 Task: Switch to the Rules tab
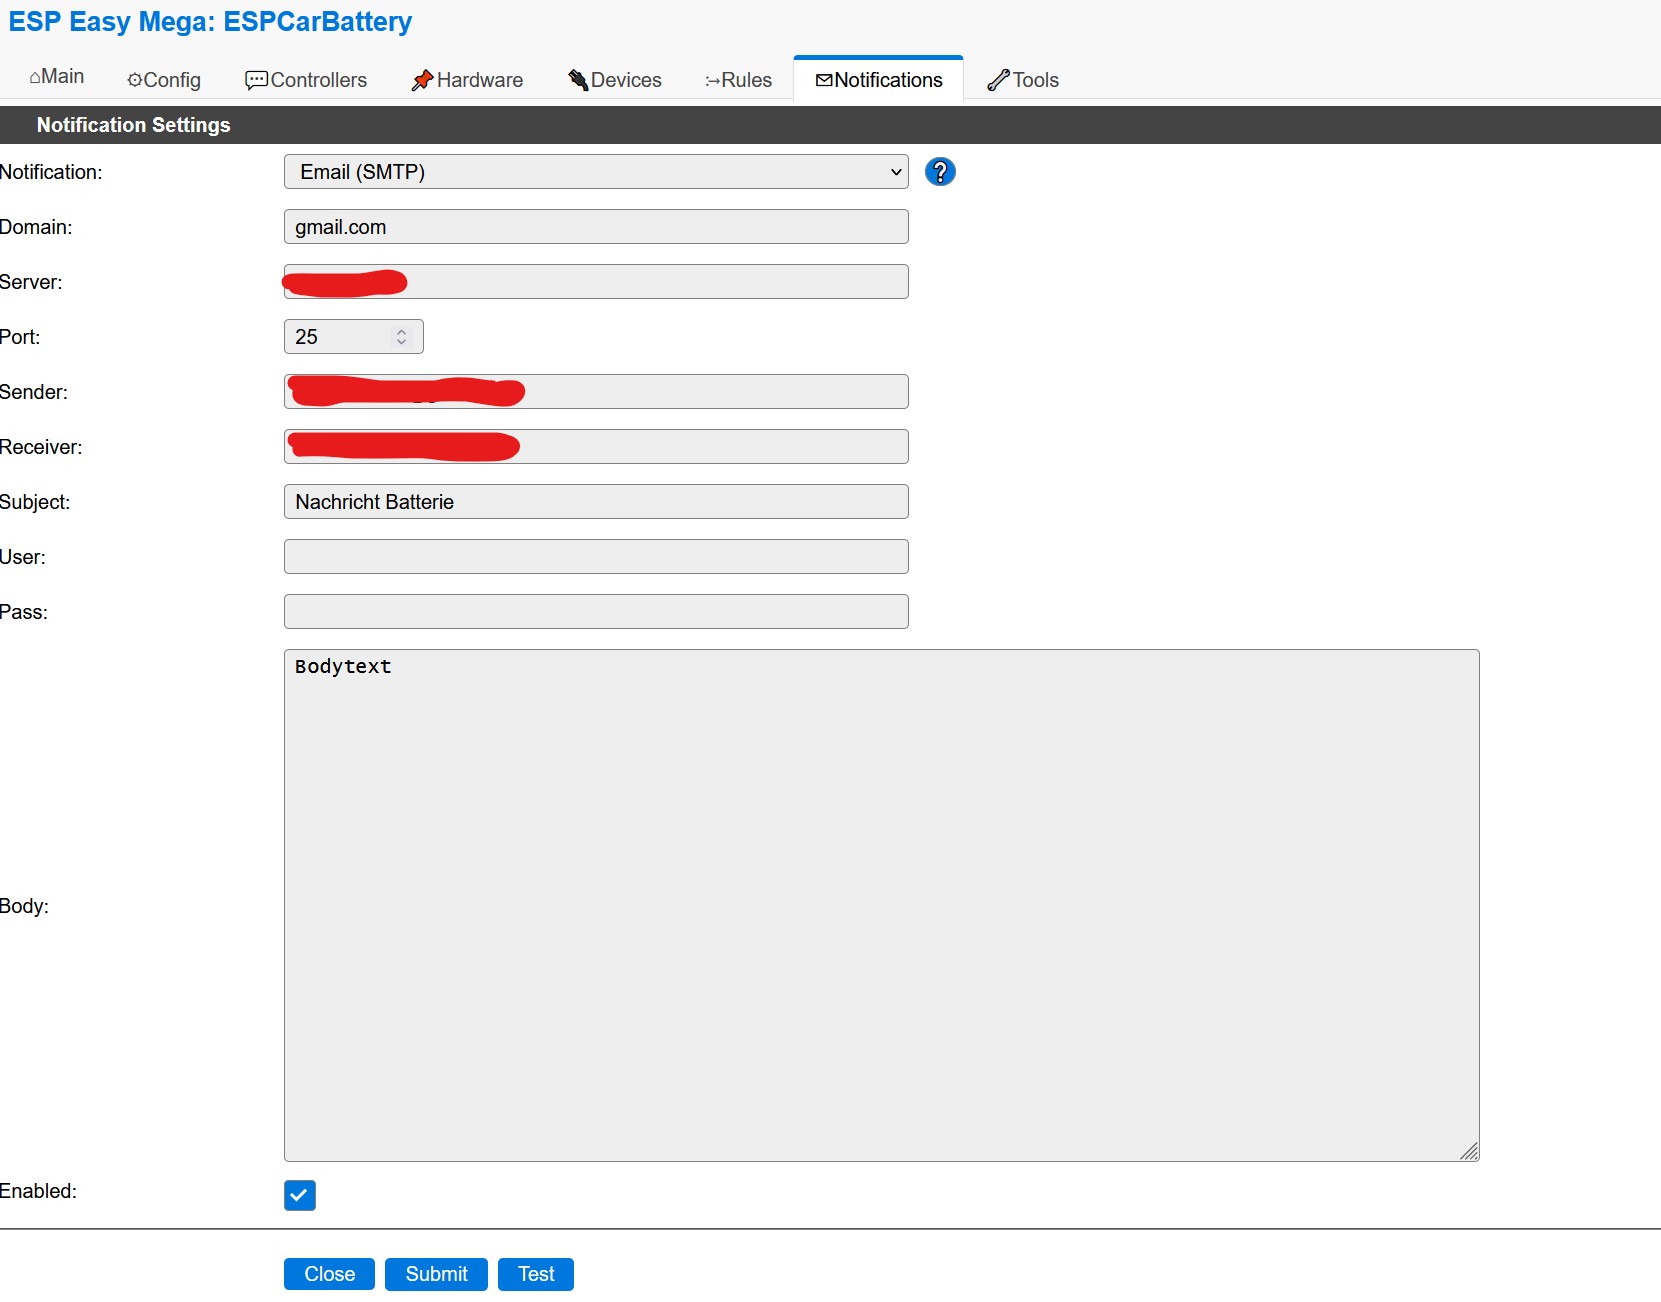point(738,80)
